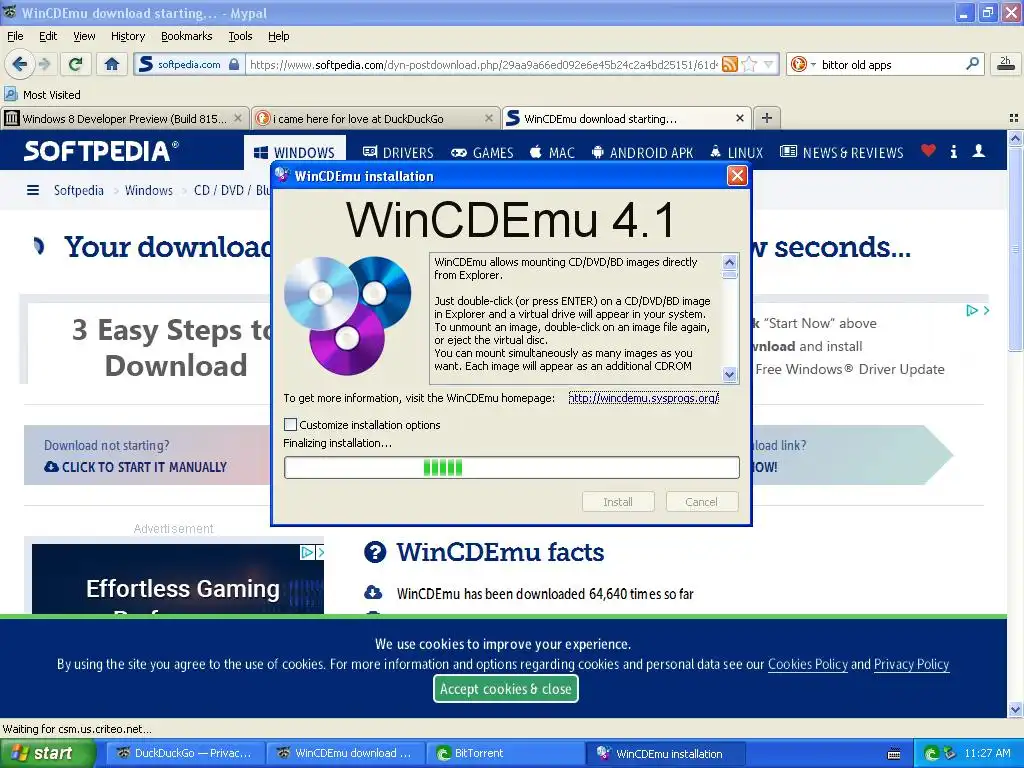Click the info icon in Softpedia header
The height and width of the screenshot is (768, 1024).
(953, 152)
